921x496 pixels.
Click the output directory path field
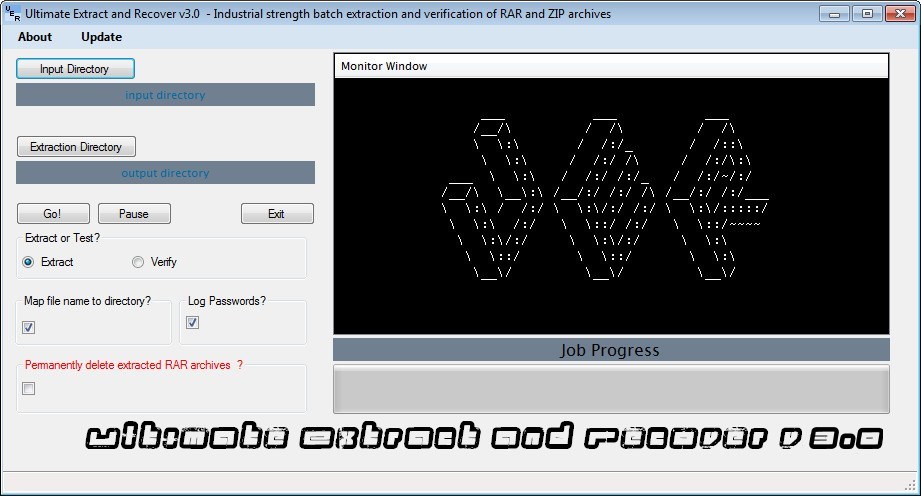(x=165, y=173)
